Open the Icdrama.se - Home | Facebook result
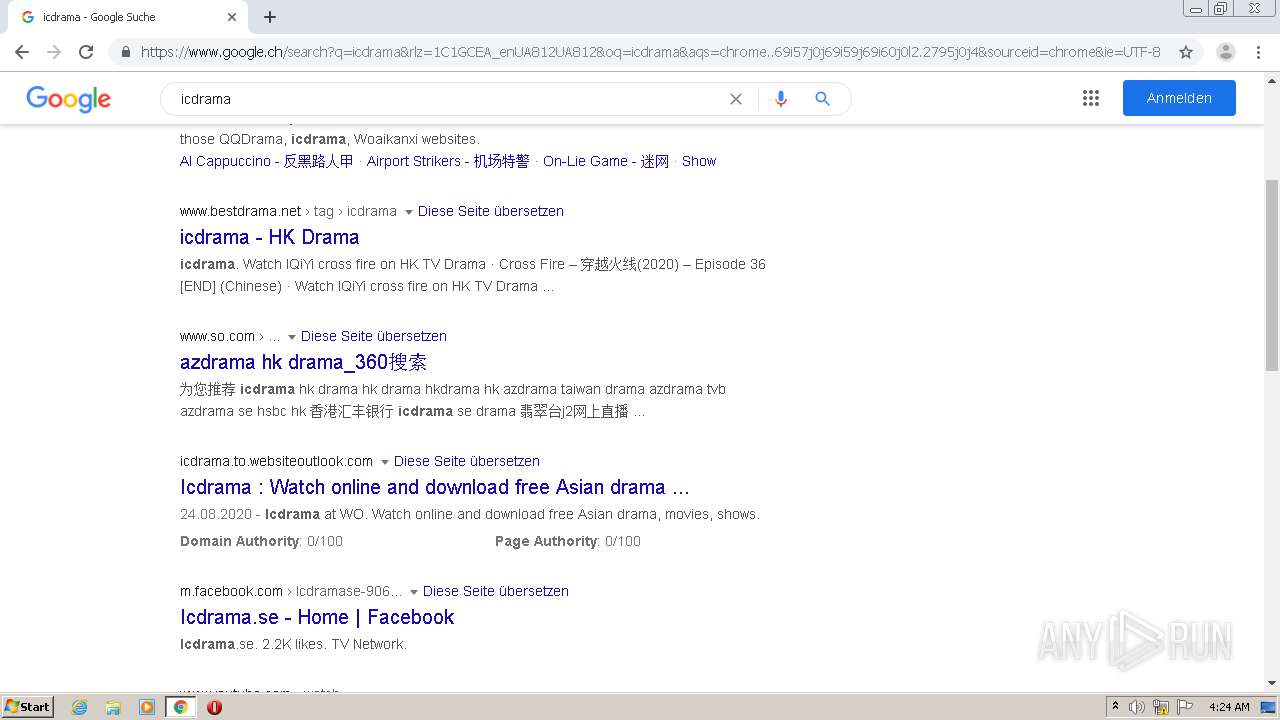This screenshot has width=1280, height=720. [317, 617]
